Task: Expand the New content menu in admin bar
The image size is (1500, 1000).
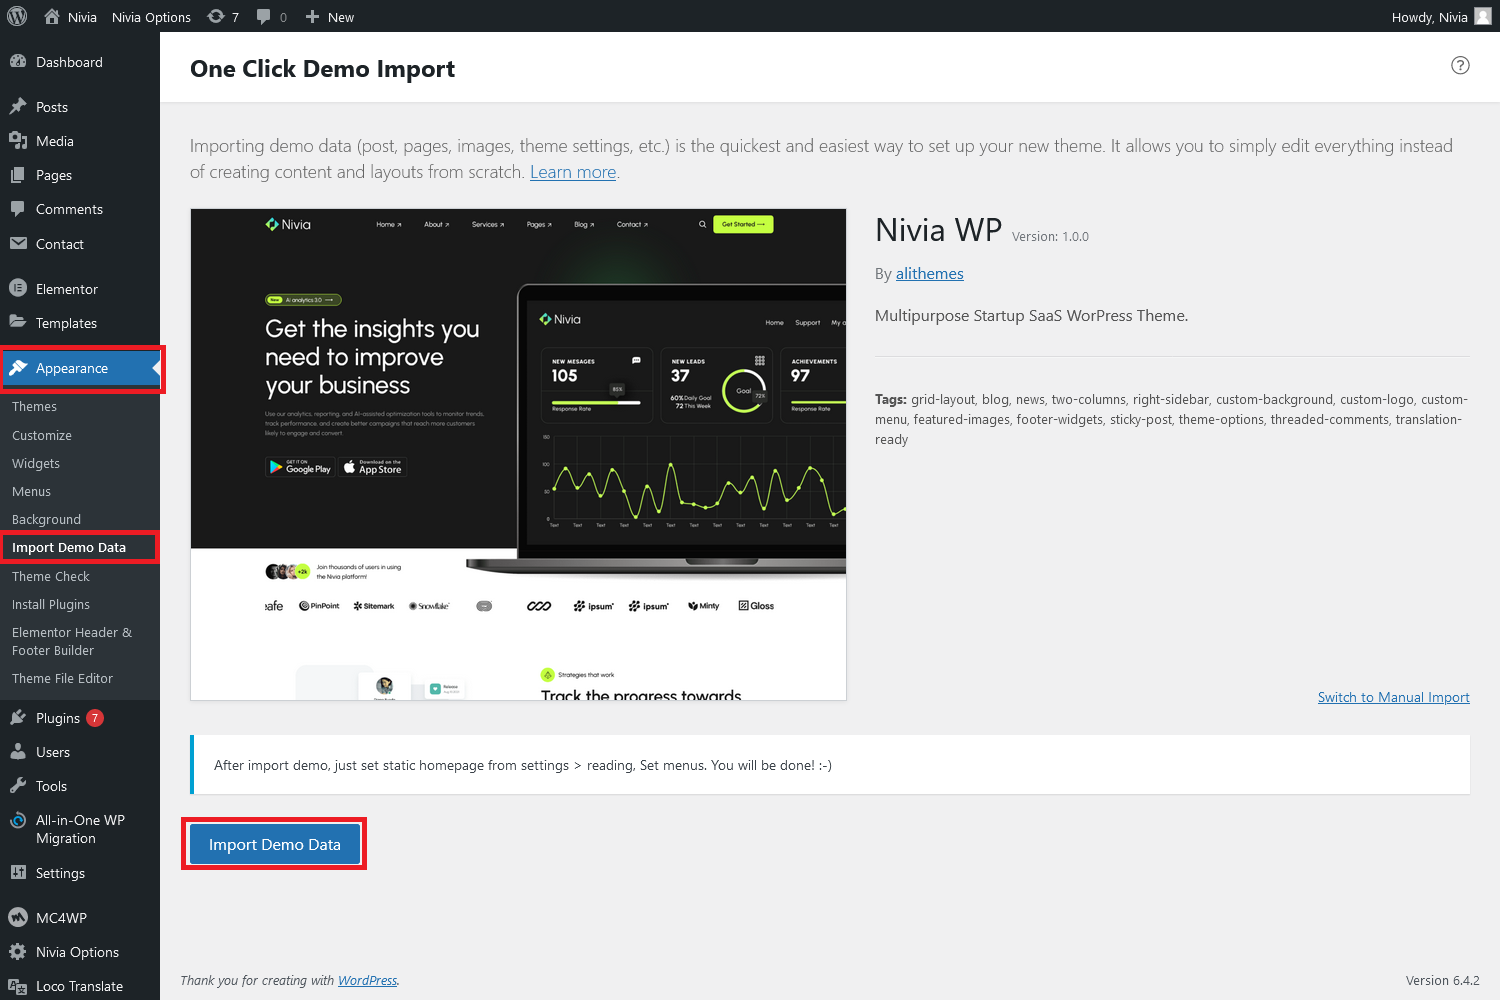Action: (x=330, y=17)
